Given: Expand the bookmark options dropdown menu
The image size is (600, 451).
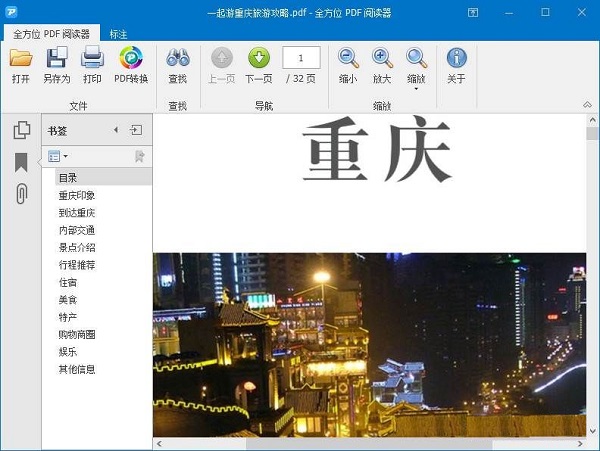Looking at the screenshot, I should [58, 156].
